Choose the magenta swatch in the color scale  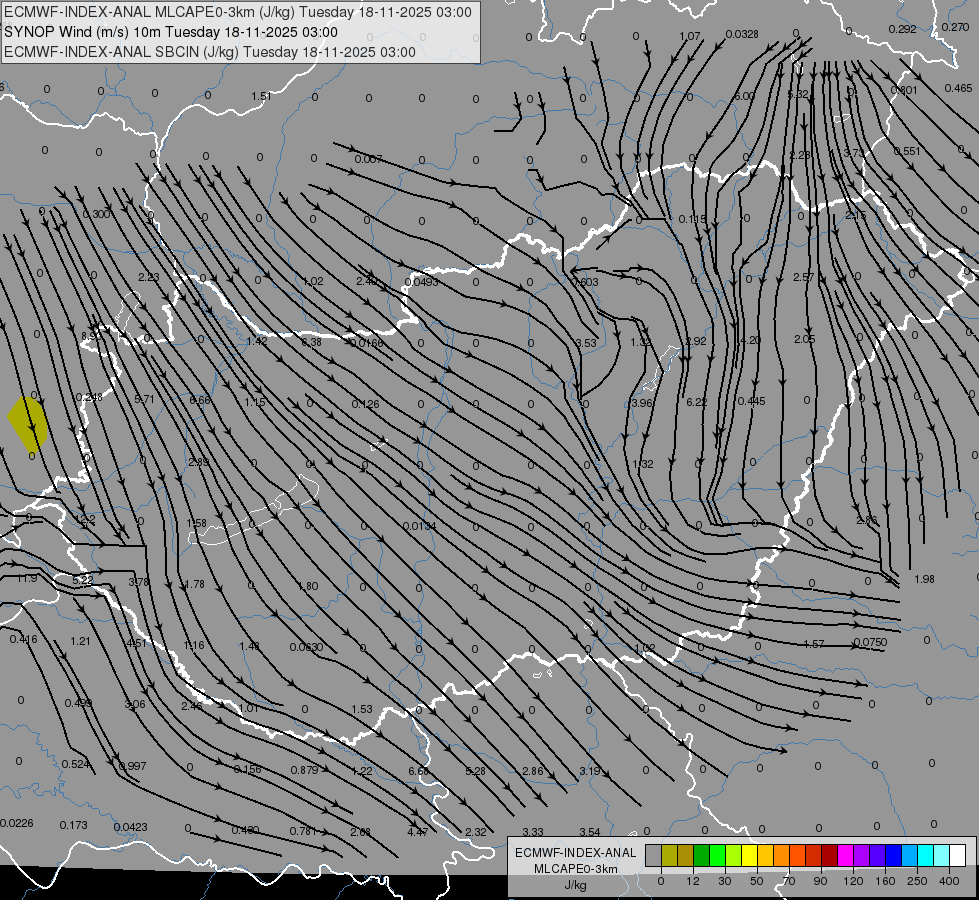coord(845,855)
